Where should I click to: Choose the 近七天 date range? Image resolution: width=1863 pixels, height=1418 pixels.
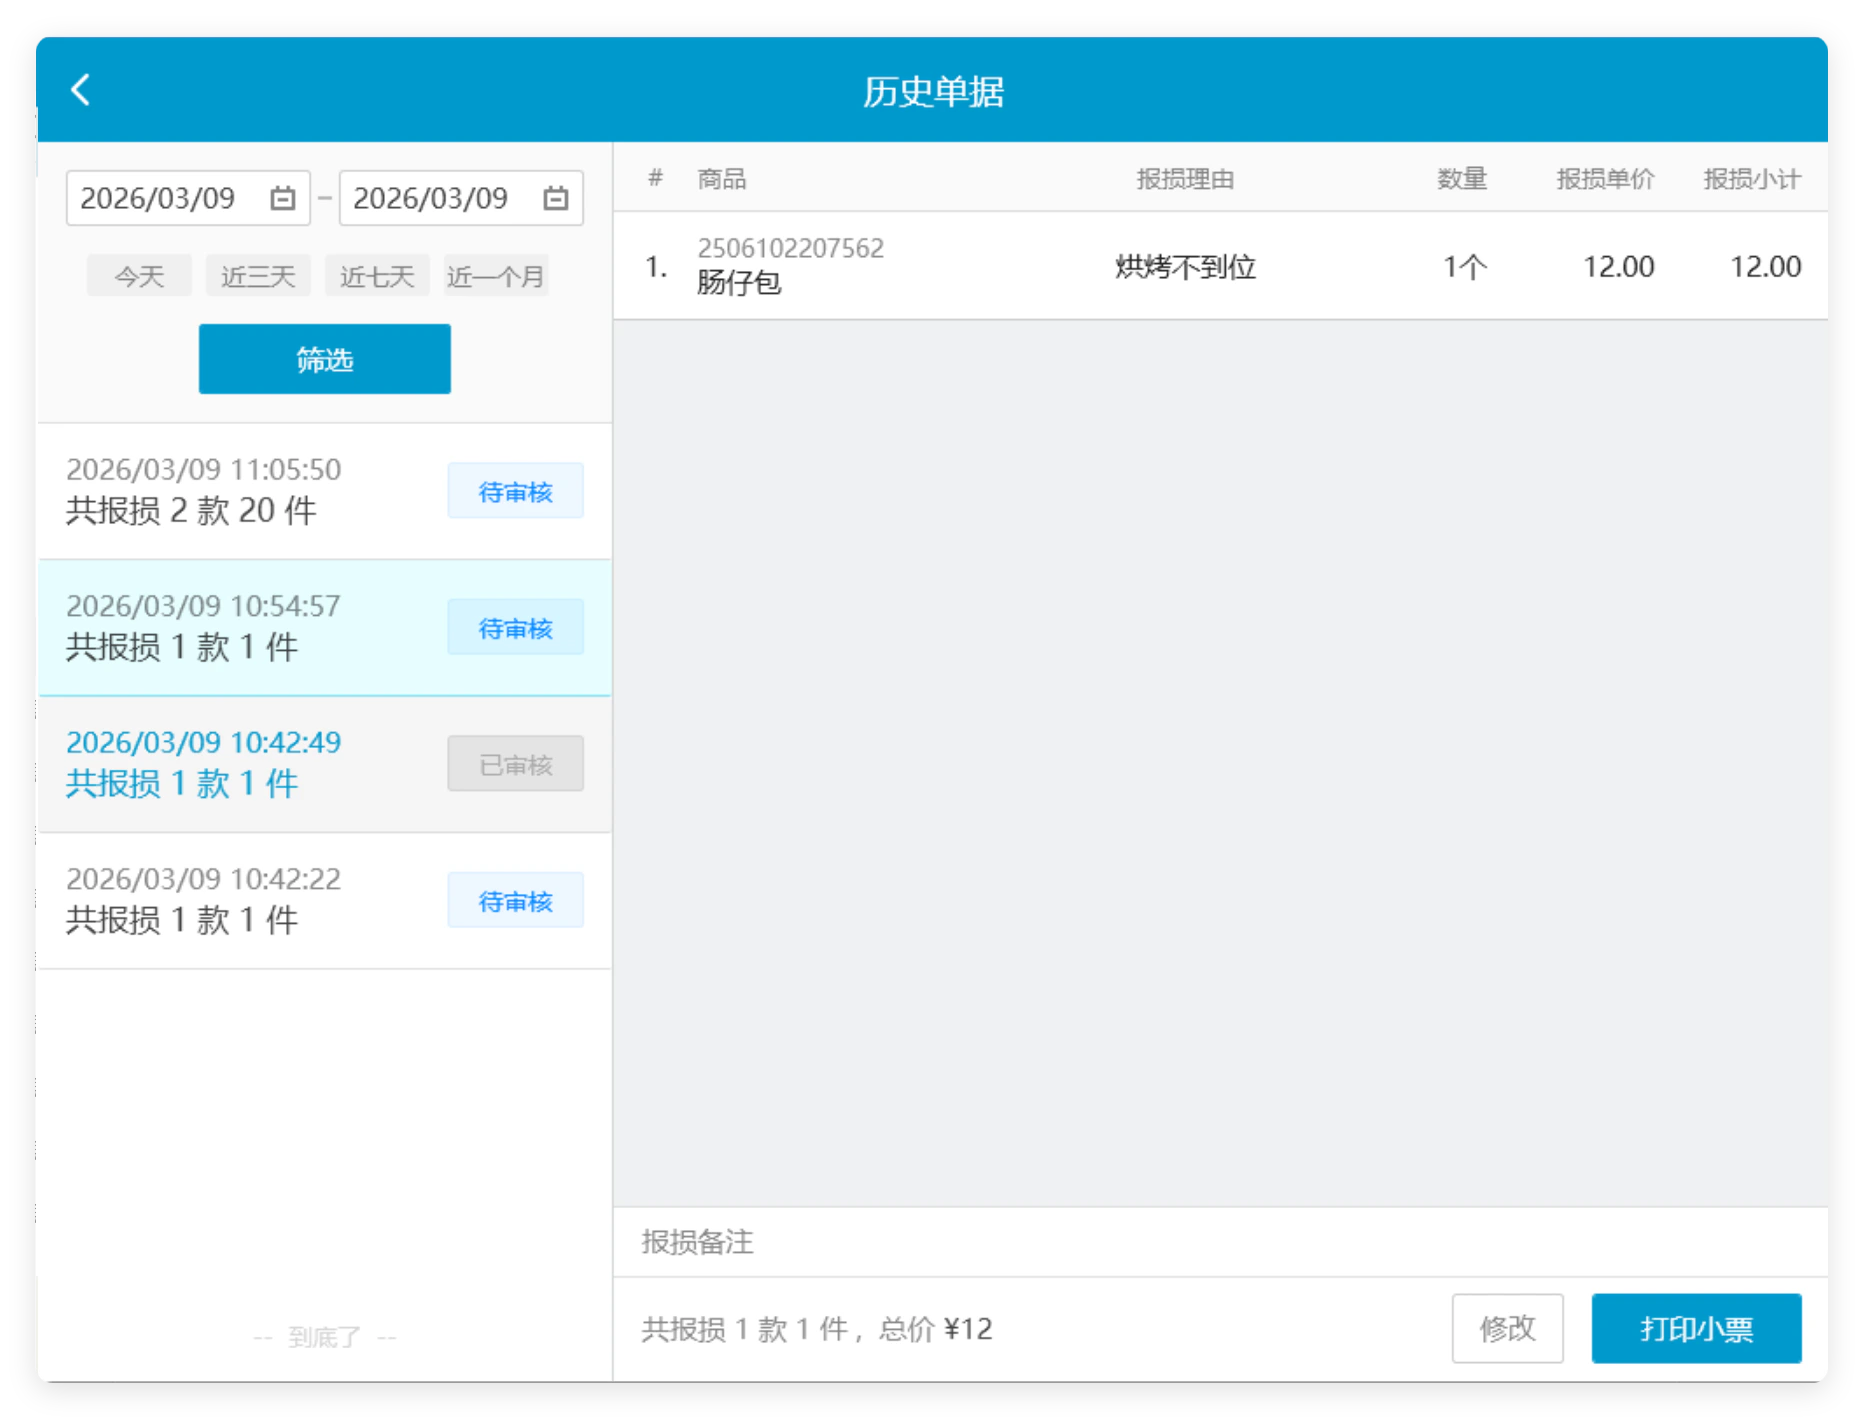point(377,276)
